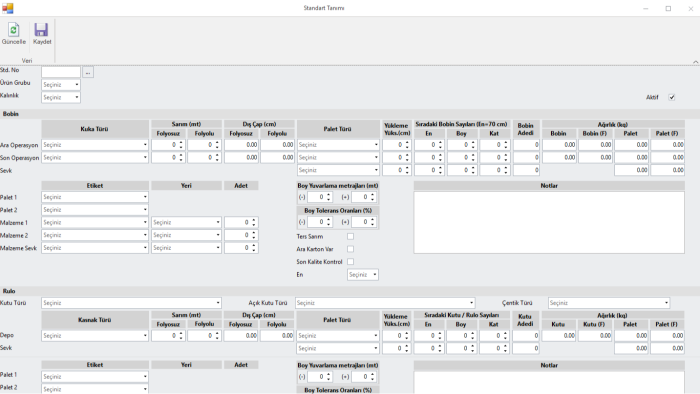Viewport: 700px width, 394px height.
Task: Click Depo Ağırlık Kutu (F) field
Action: tap(595, 336)
